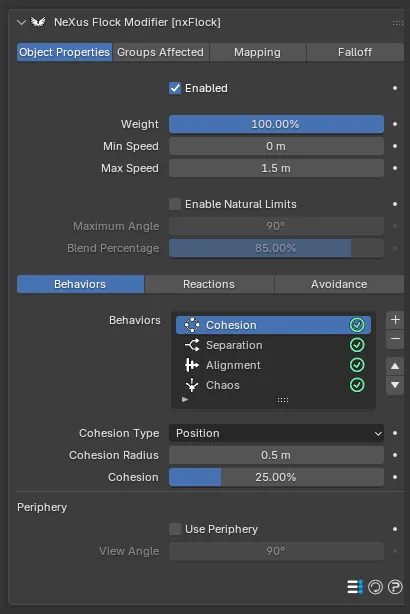Click the Alignment arrows icon
The height and width of the screenshot is (614, 410).
pyautogui.click(x=192, y=365)
